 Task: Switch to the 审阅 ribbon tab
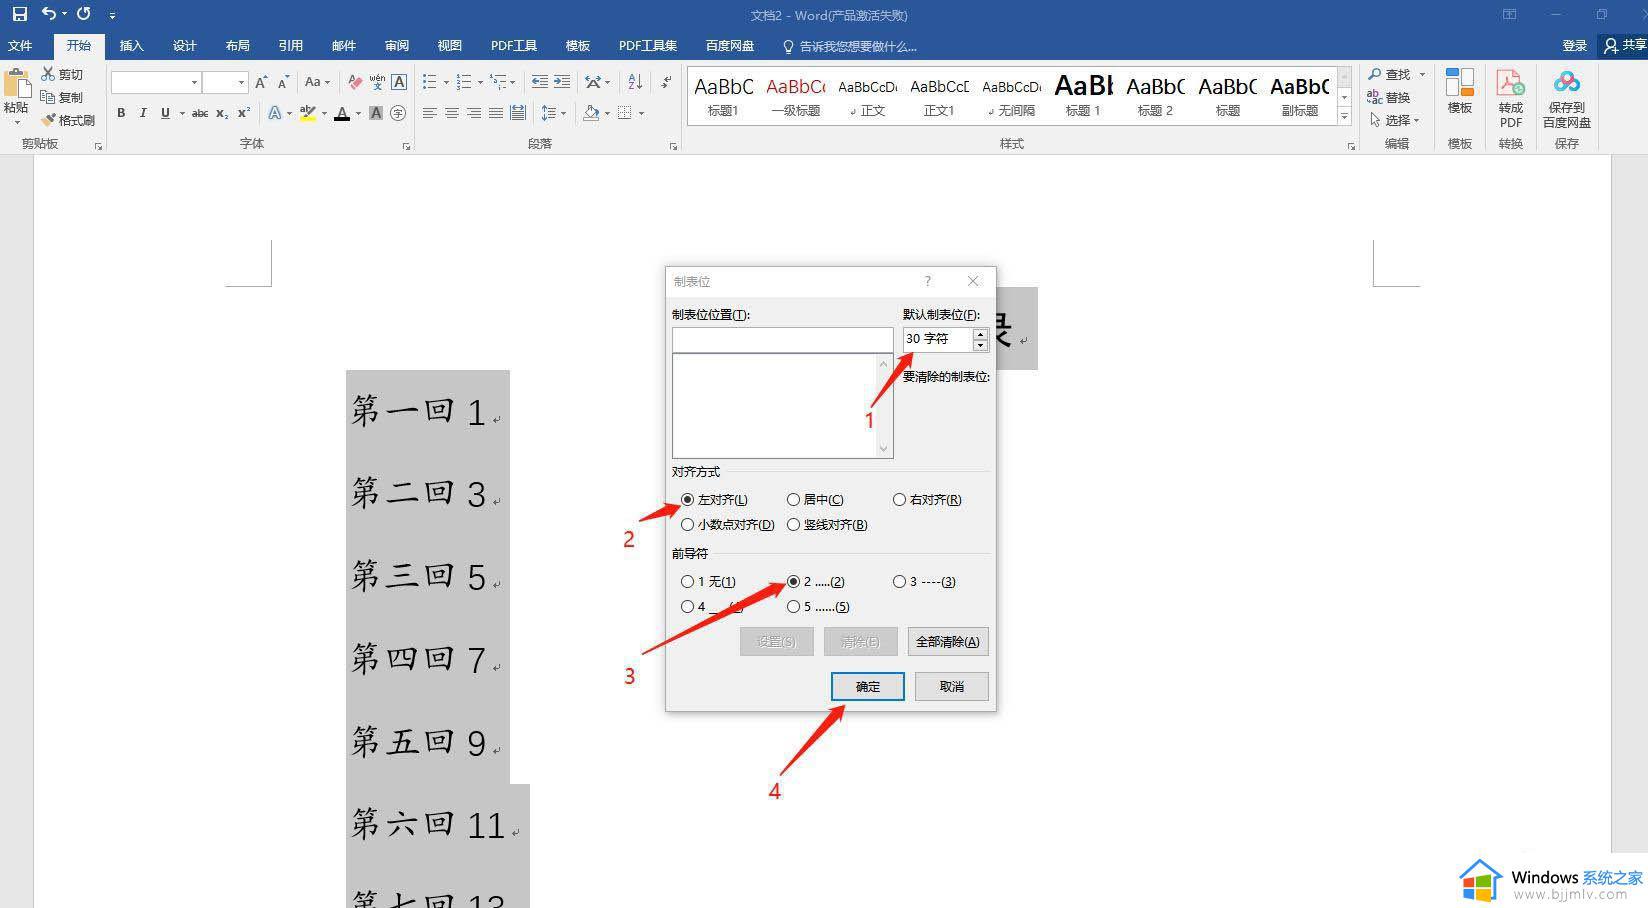click(x=397, y=46)
